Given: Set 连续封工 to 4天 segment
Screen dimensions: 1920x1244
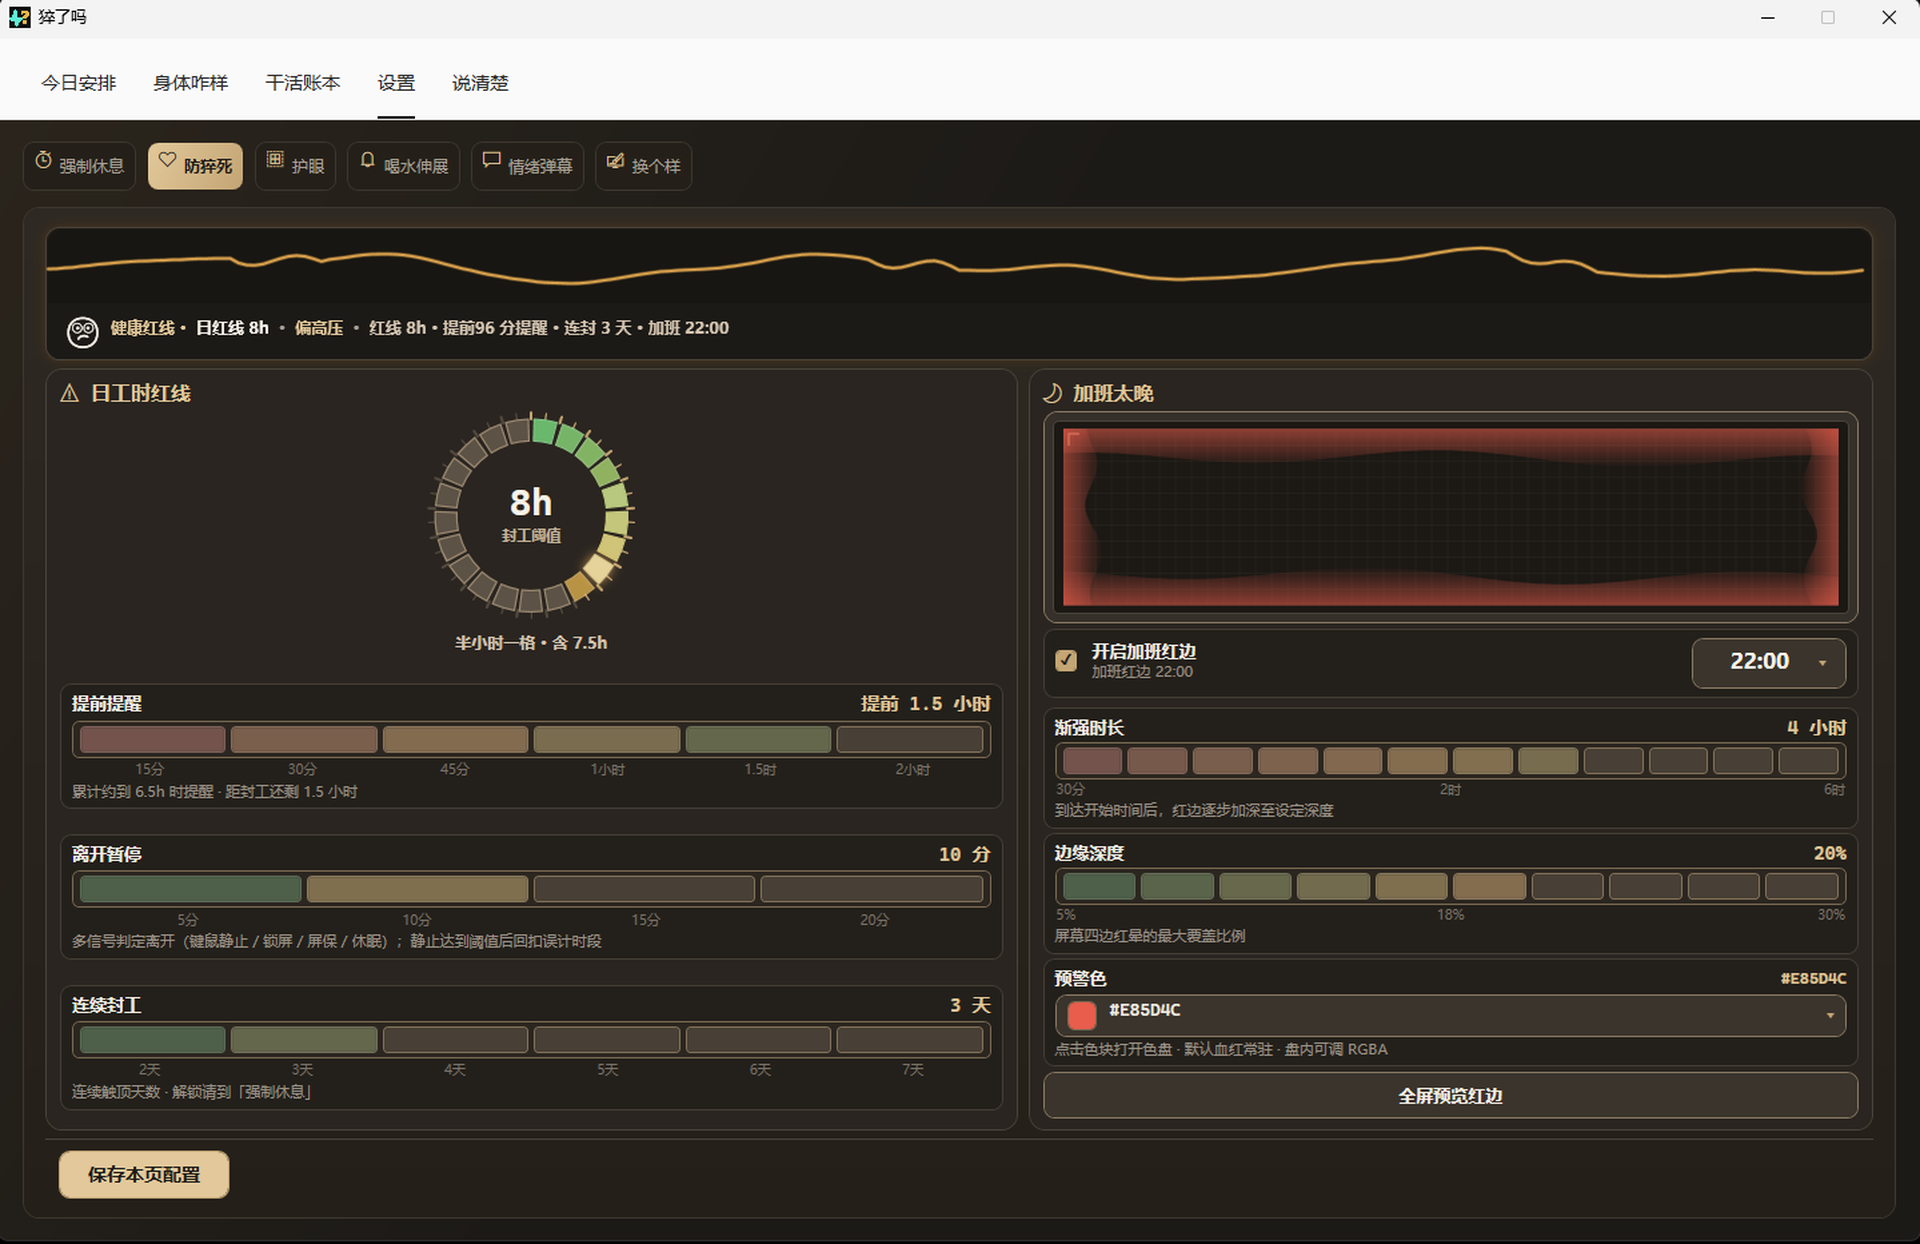Looking at the screenshot, I should click(x=455, y=1040).
